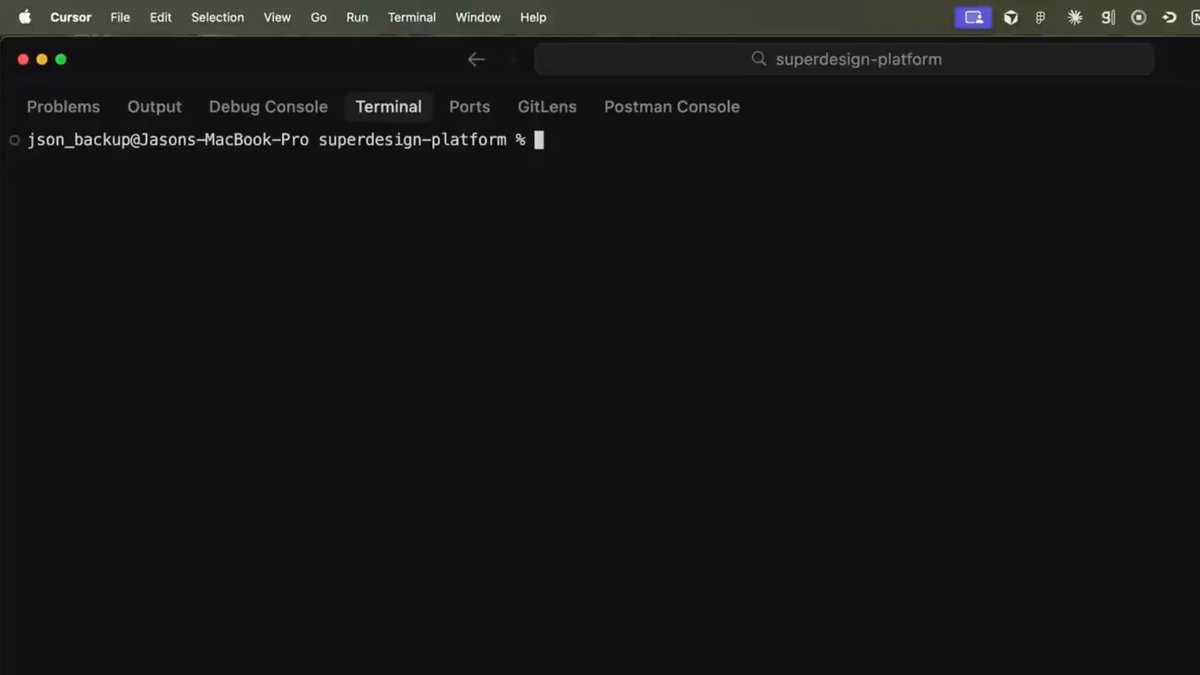
Task: Open the Run menu
Action: click(357, 17)
